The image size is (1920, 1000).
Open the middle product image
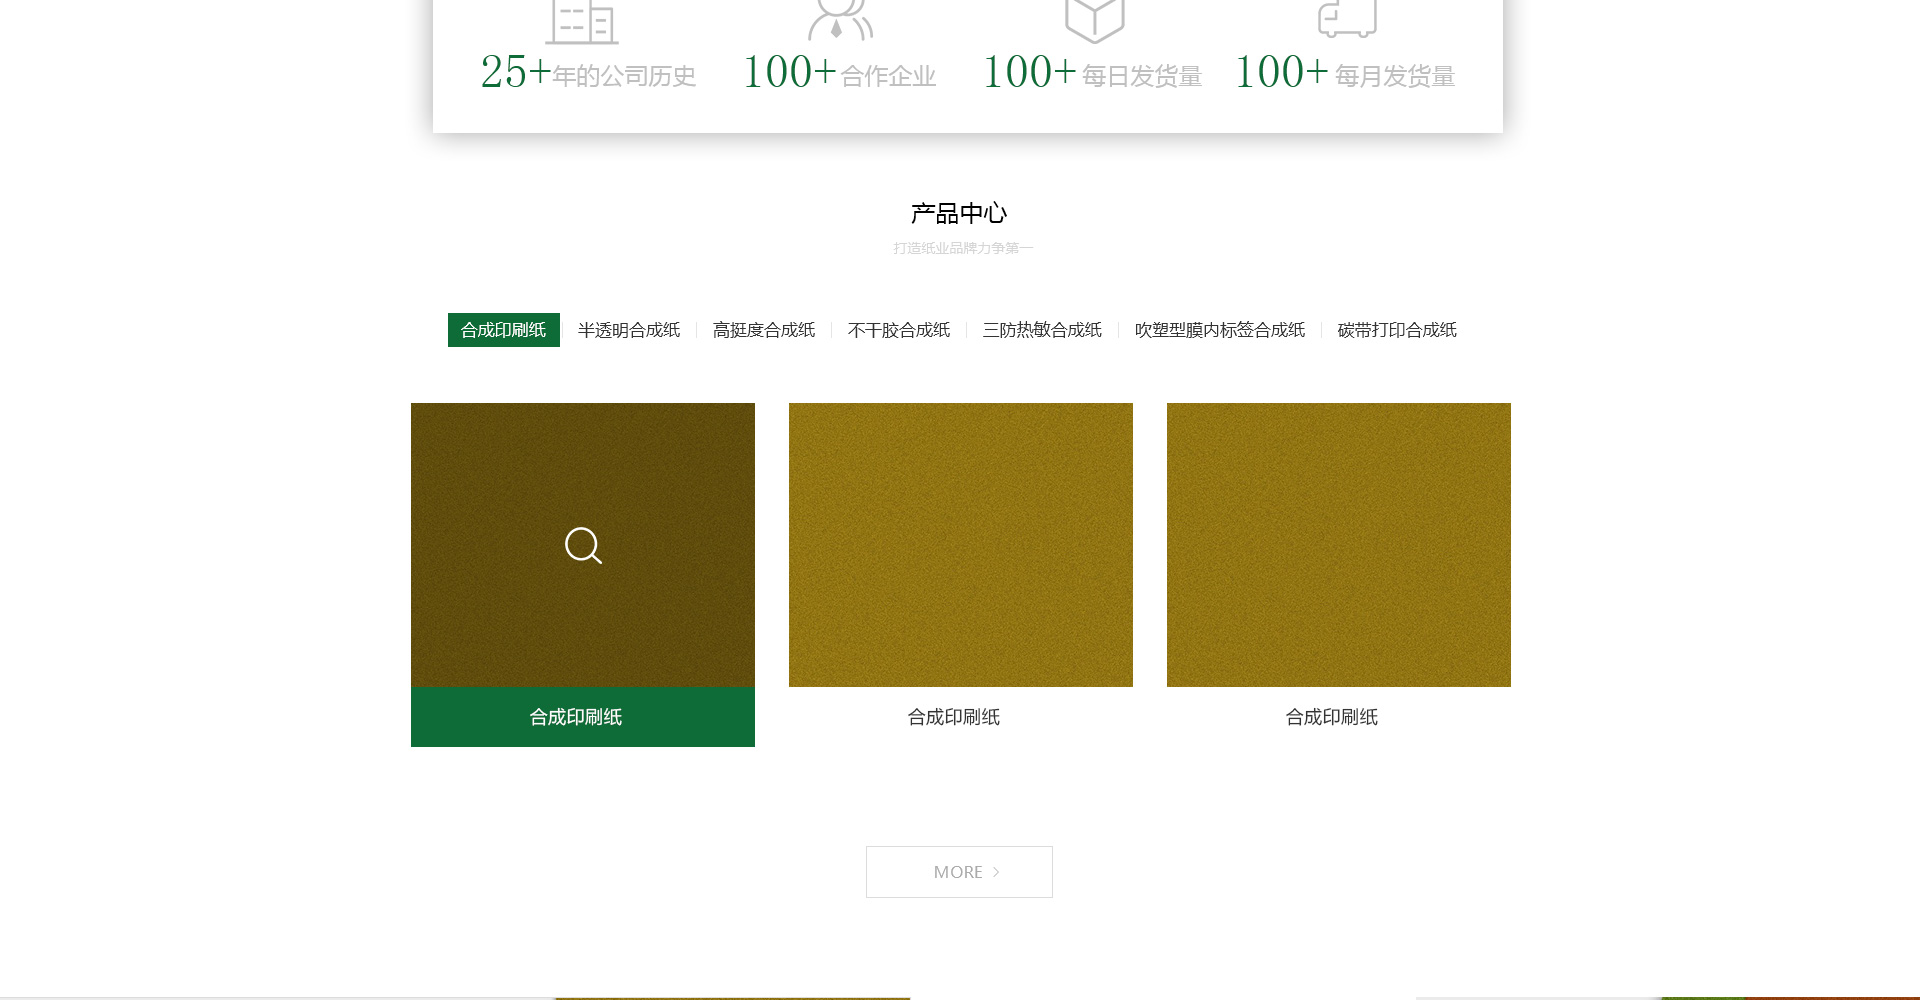[x=960, y=545]
